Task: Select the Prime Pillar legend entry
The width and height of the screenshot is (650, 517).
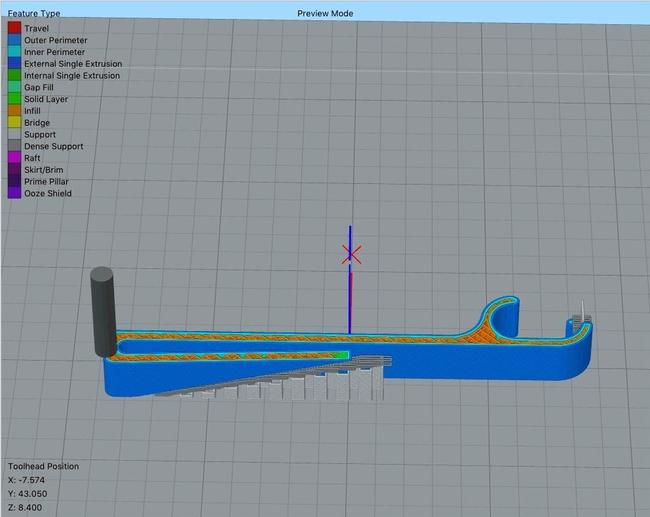Action: 46,182
